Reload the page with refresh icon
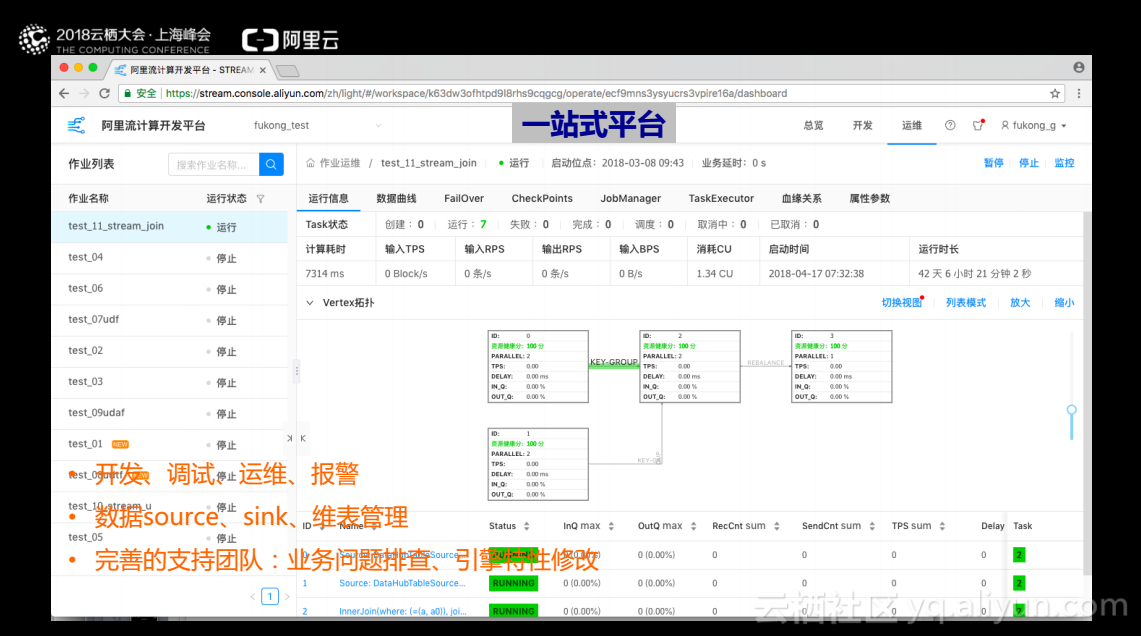The image size is (1141, 636). 104,93
